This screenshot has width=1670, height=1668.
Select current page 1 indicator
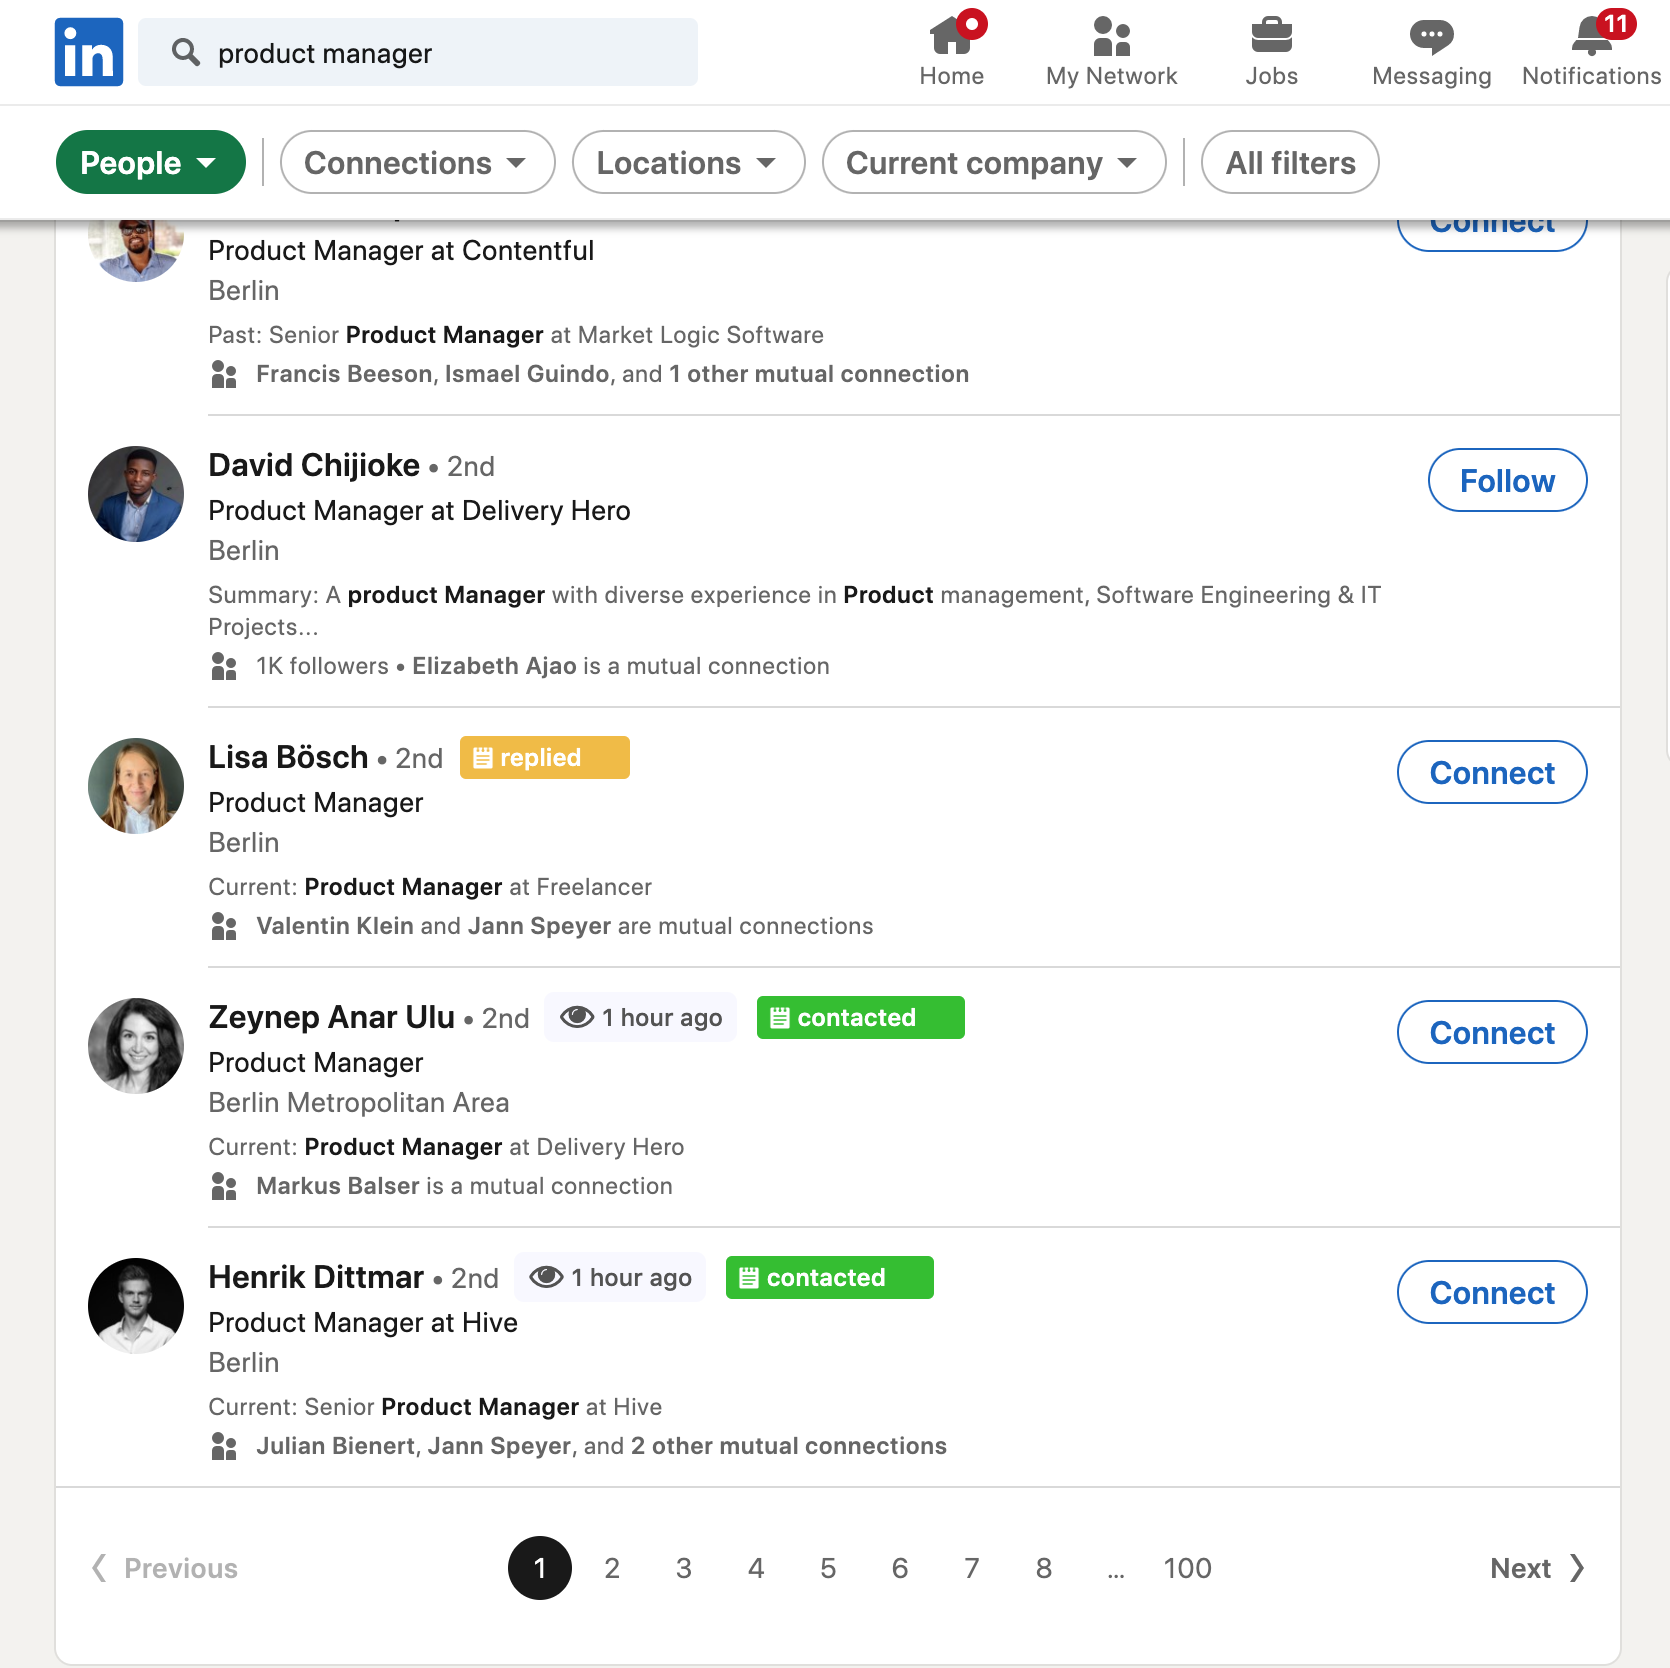540,1568
